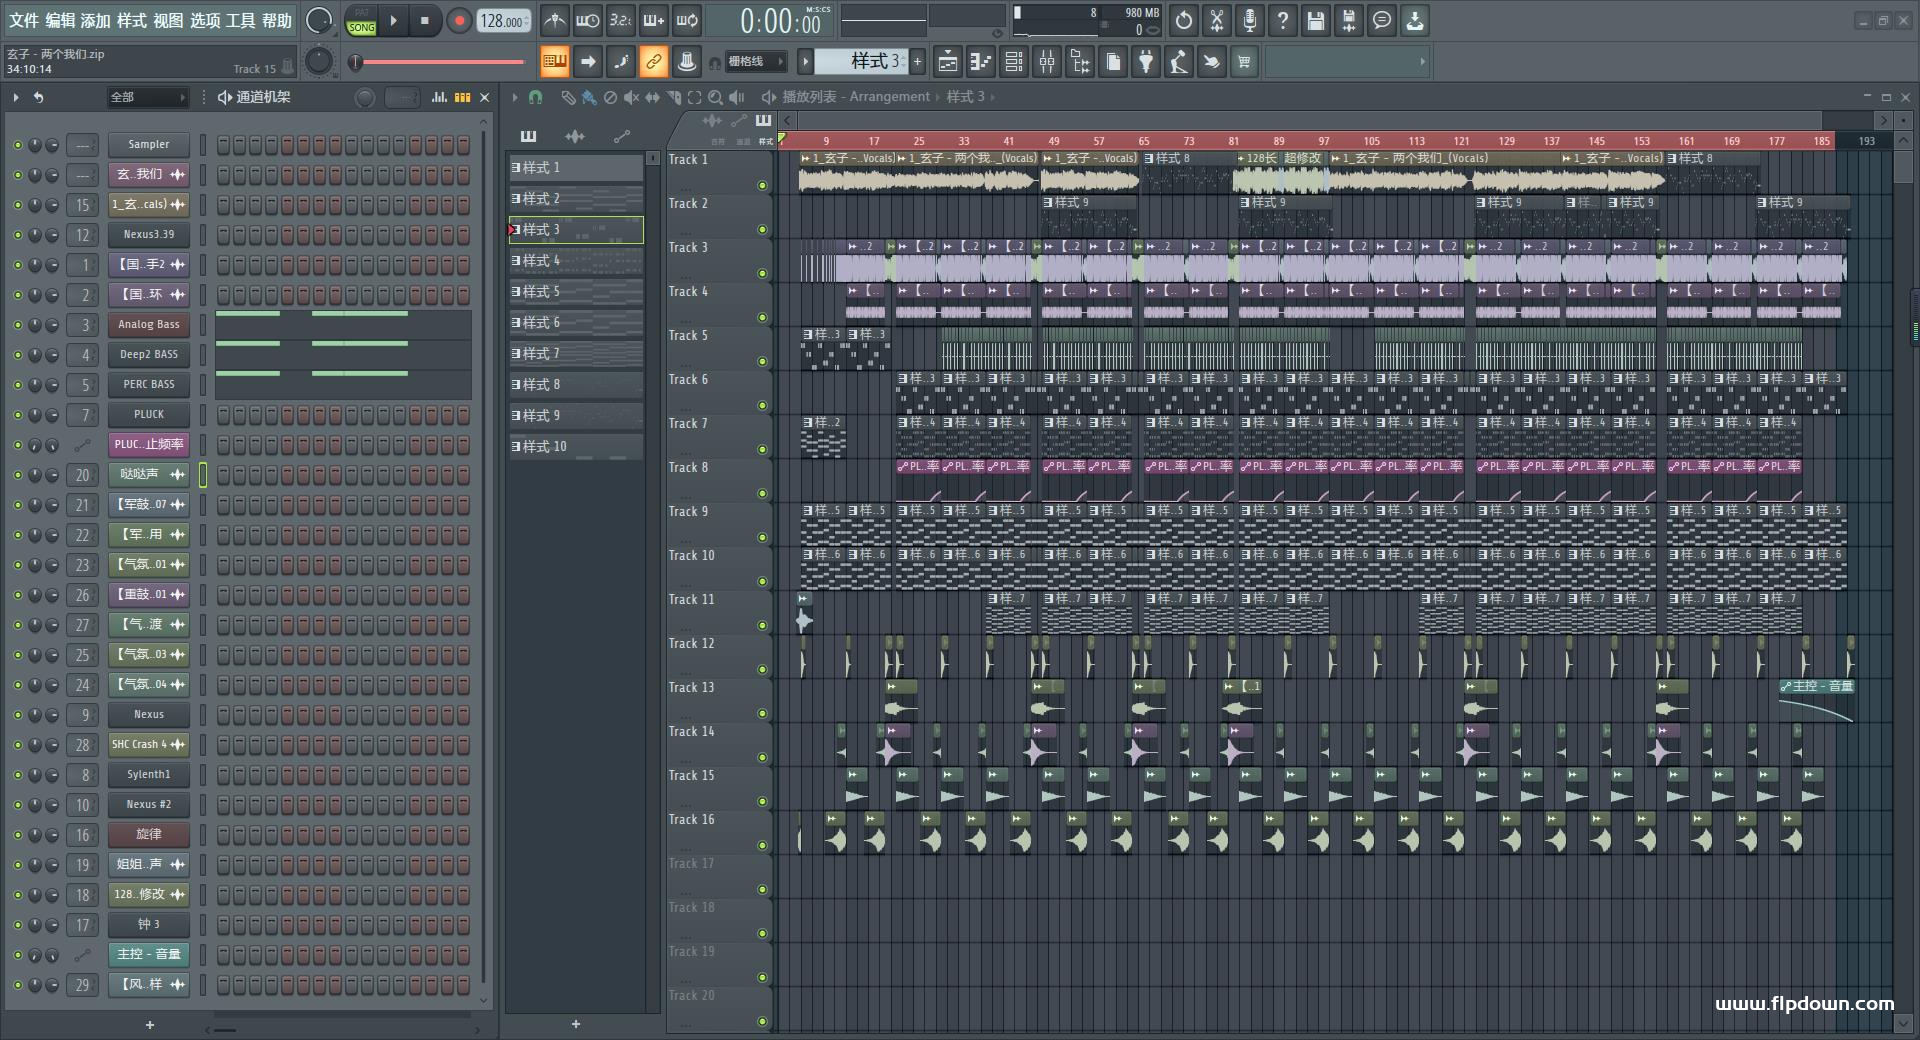The width and height of the screenshot is (1920, 1040).
Task: Toggle the recording countdown icon
Action: click(x=620, y=20)
